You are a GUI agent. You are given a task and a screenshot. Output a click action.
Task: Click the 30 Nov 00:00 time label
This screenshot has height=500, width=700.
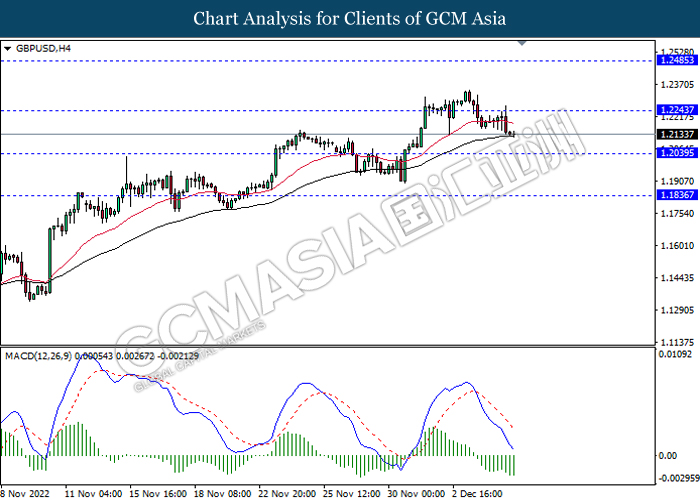click(417, 493)
